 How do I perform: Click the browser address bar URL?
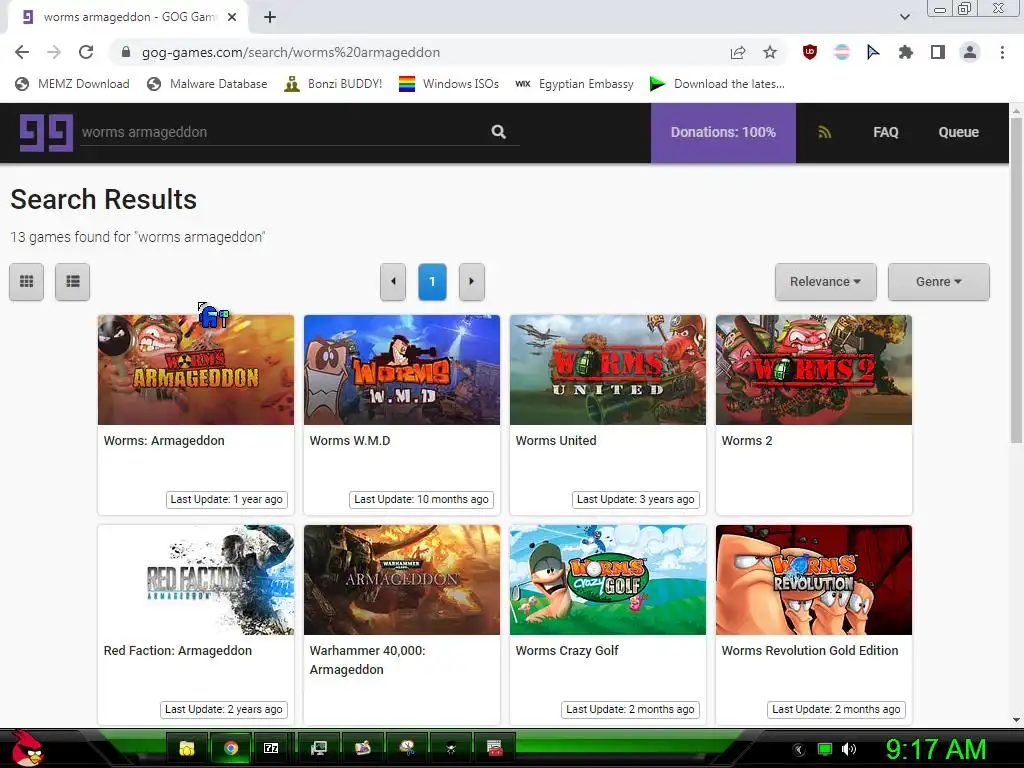point(291,52)
